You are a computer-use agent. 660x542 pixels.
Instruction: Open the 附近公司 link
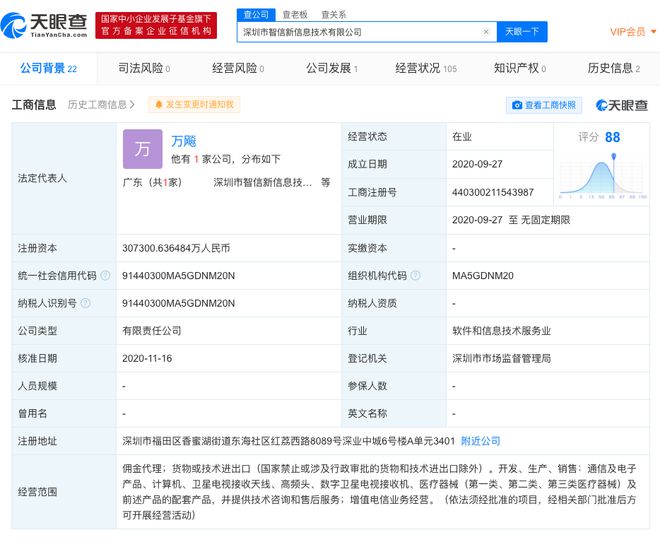(480, 441)
